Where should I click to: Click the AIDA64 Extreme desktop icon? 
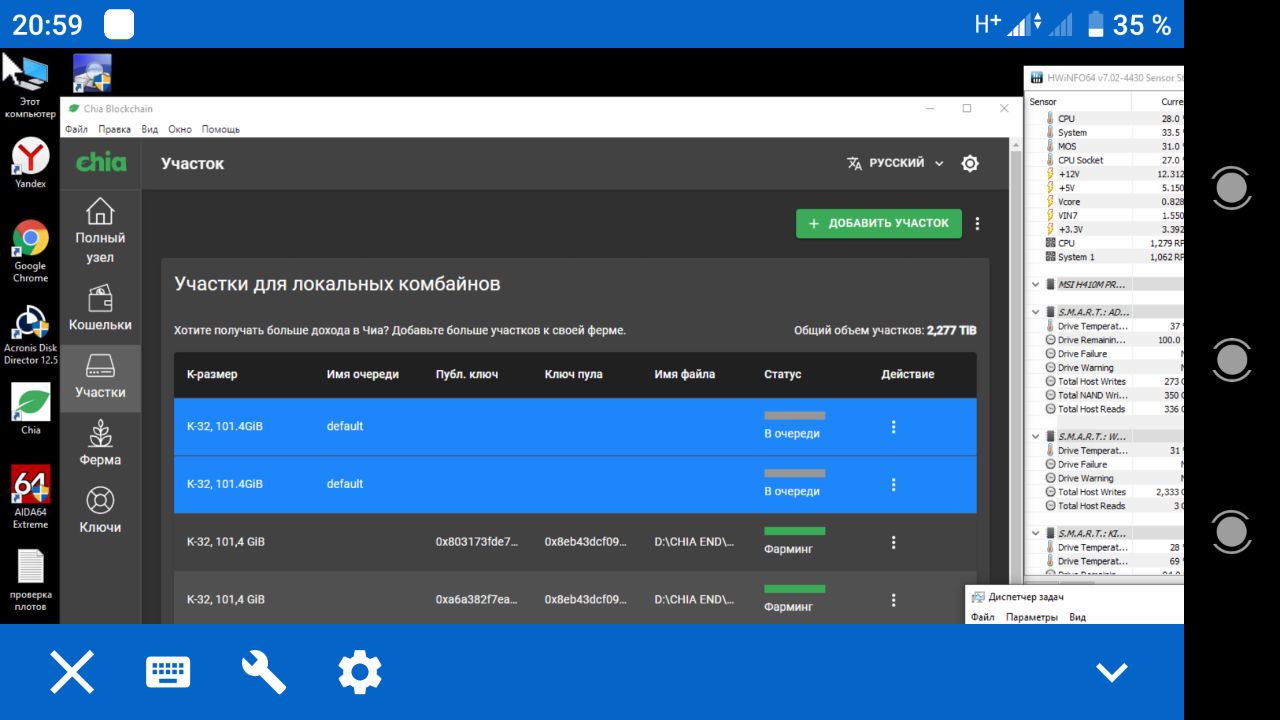[x=30, y=497]
